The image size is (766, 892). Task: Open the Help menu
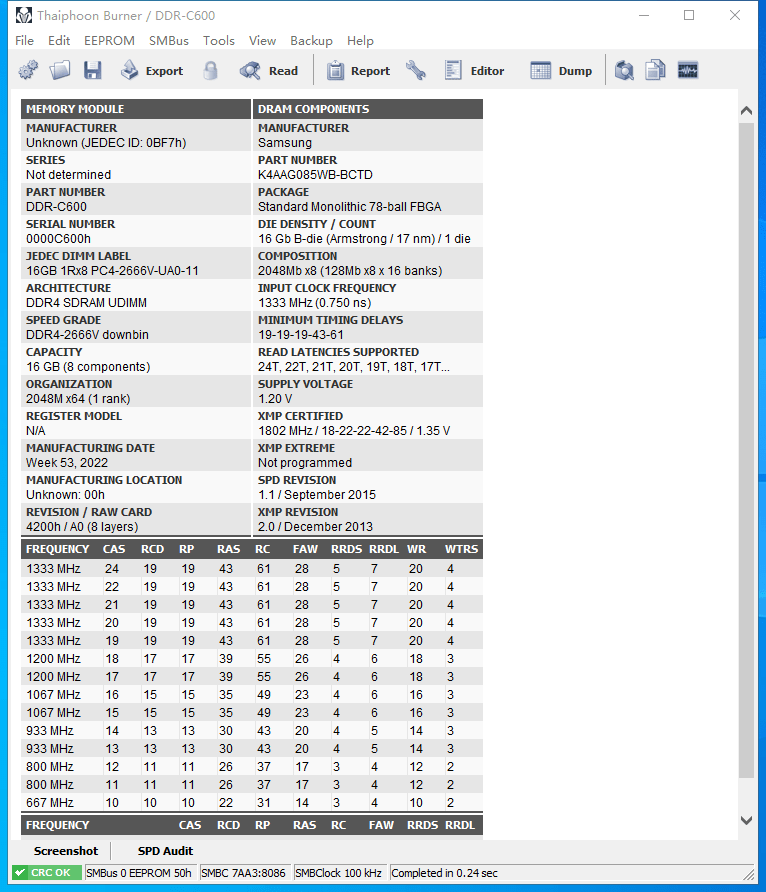click(361, 40)
